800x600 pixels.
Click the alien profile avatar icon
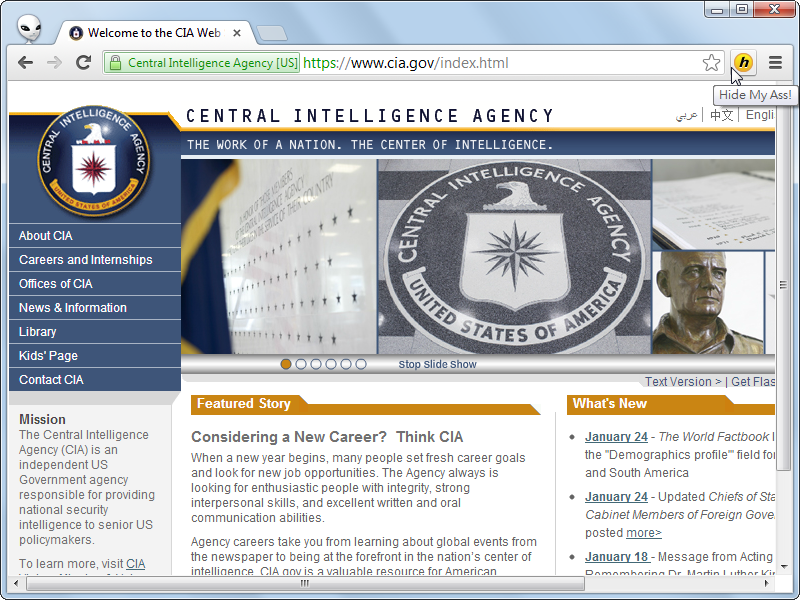coord(29,28)
